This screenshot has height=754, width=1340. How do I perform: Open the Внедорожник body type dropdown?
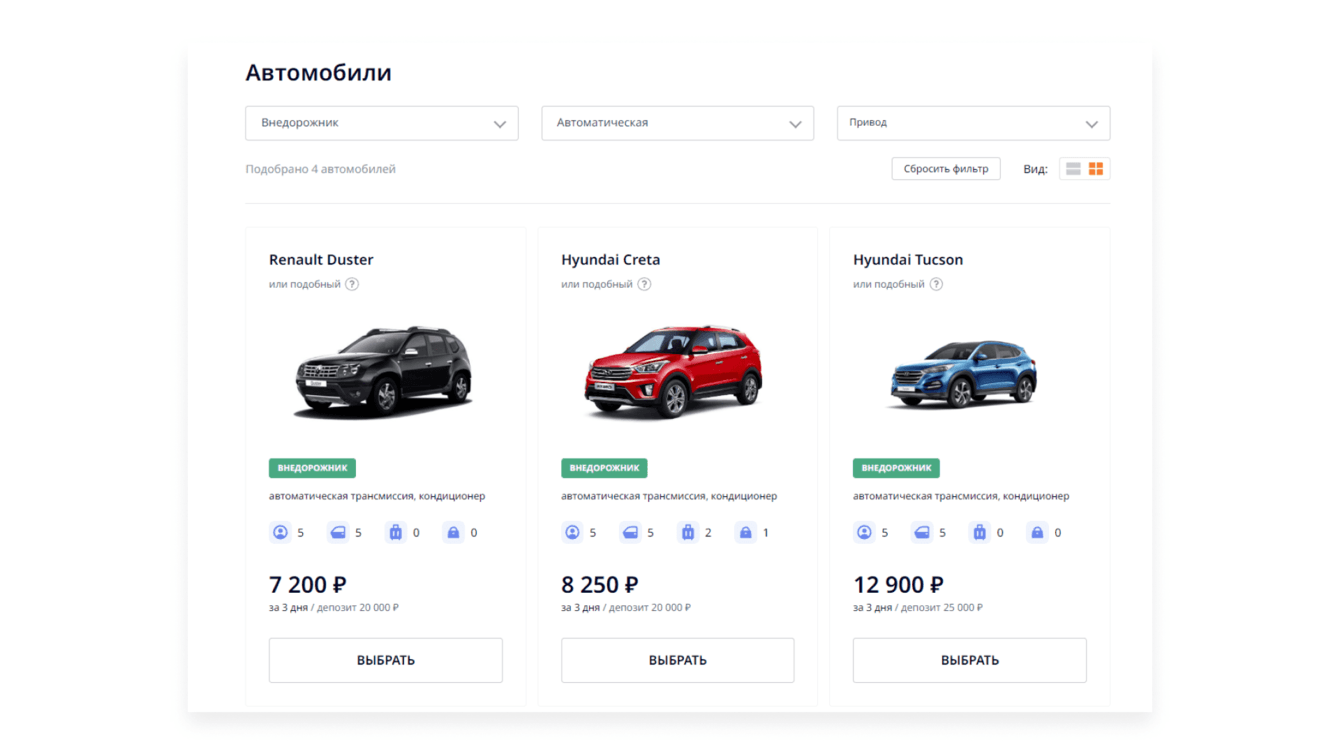(x=381, y=123)
